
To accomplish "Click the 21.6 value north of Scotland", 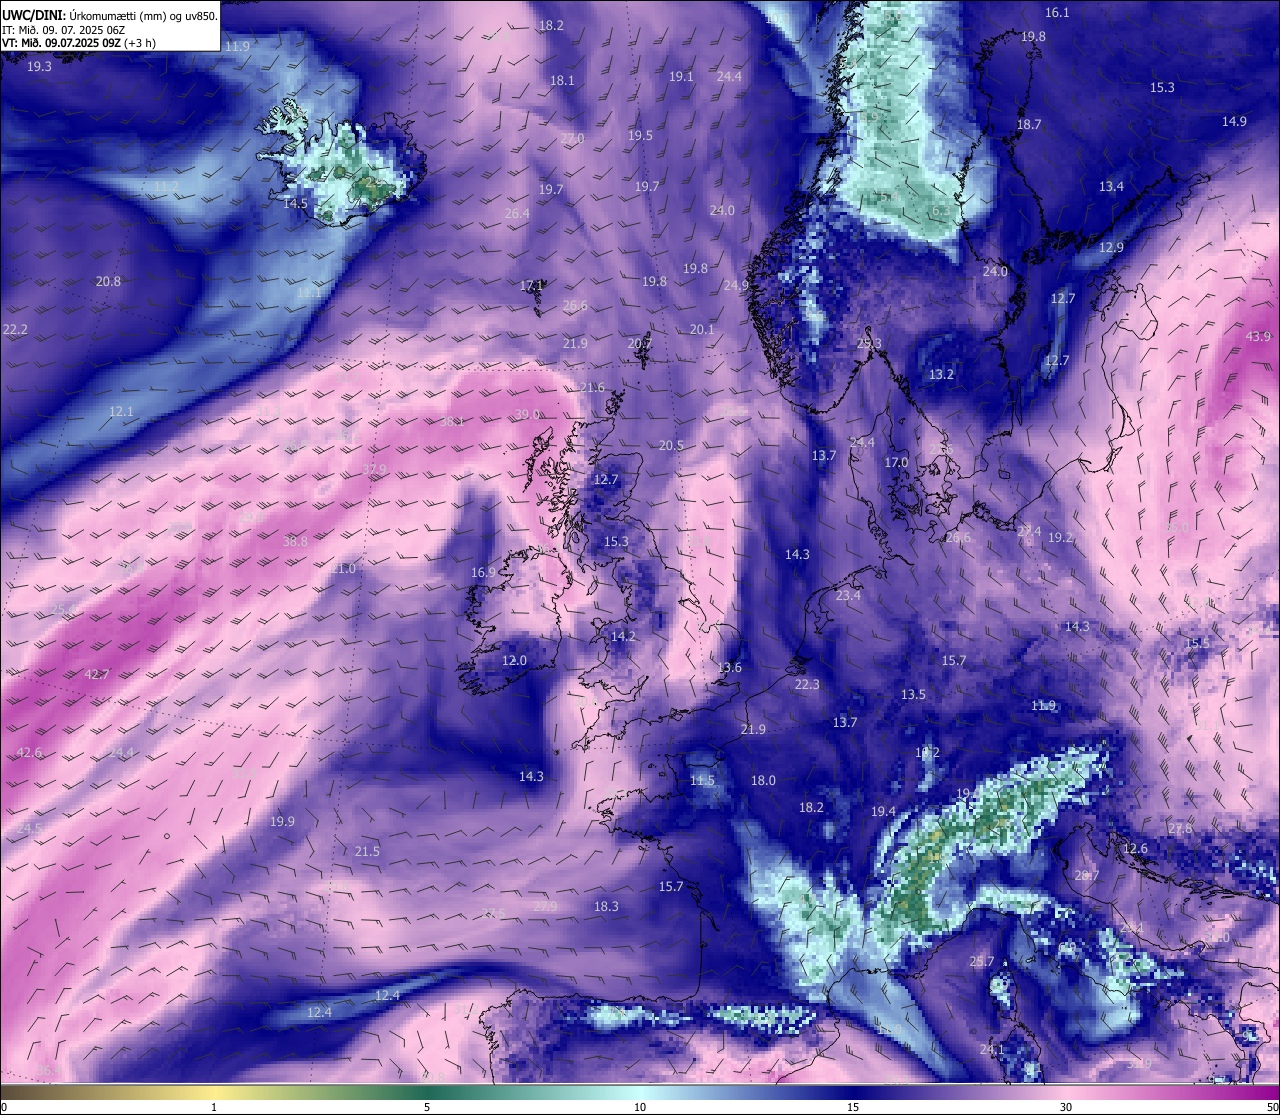I will (592, 388).
